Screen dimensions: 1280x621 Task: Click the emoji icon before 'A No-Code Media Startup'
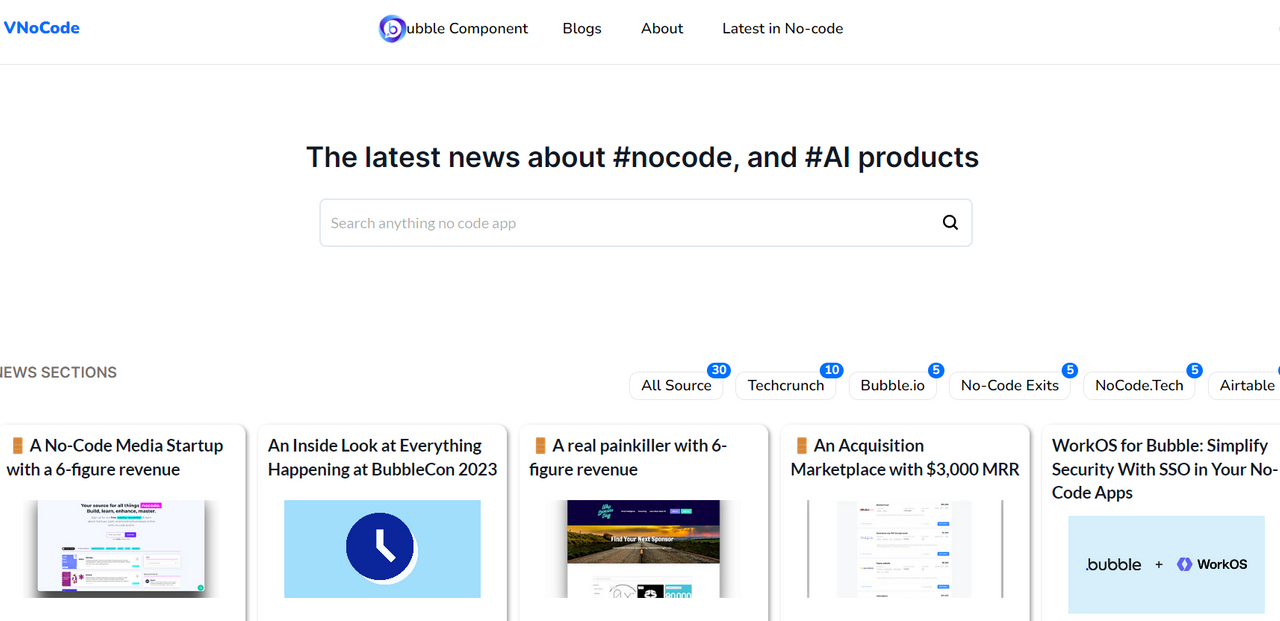(x=17, y=446)
